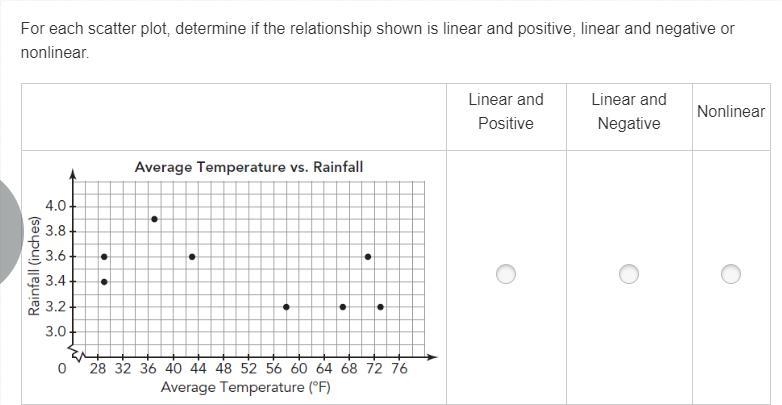Click the chart title Average Temperature vs. Rainfall

coord(248,167)
